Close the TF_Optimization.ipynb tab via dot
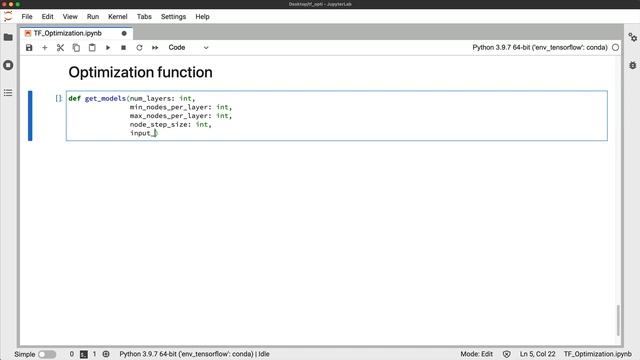Viewport: 640px width, 360px height. (x=124, y=33)
